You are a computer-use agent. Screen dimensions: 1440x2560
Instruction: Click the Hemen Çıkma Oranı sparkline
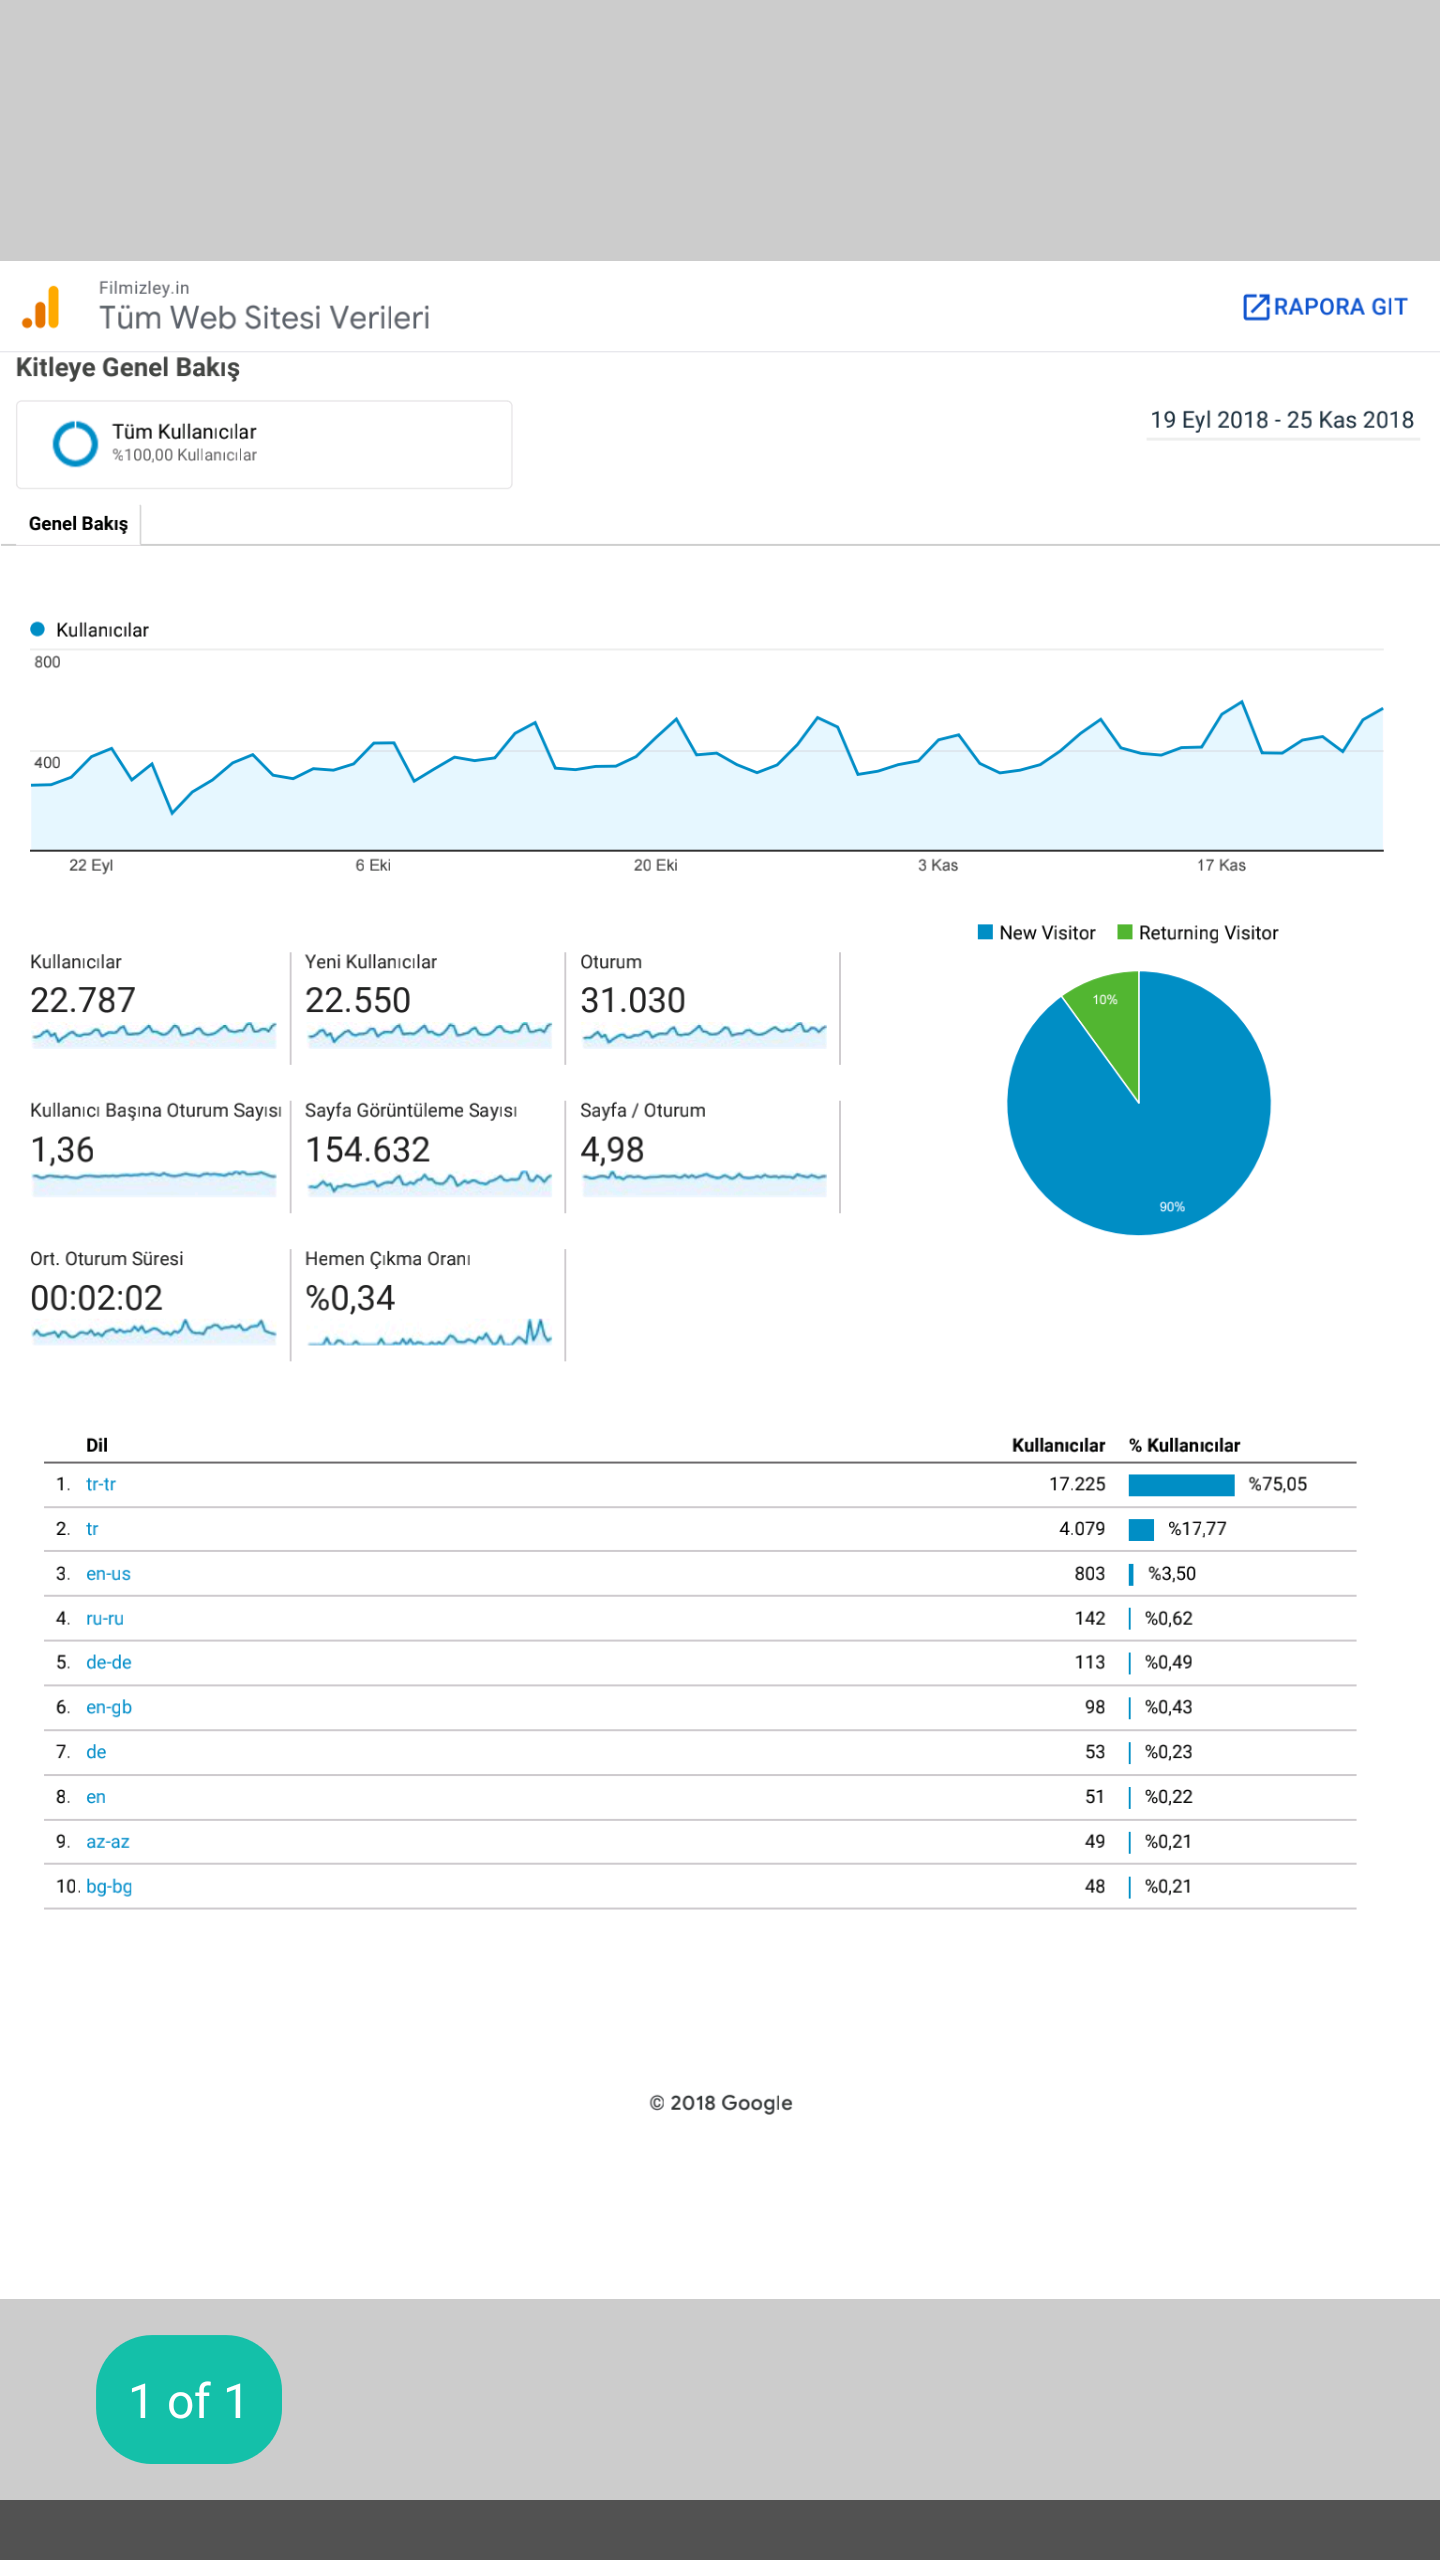430,1333
